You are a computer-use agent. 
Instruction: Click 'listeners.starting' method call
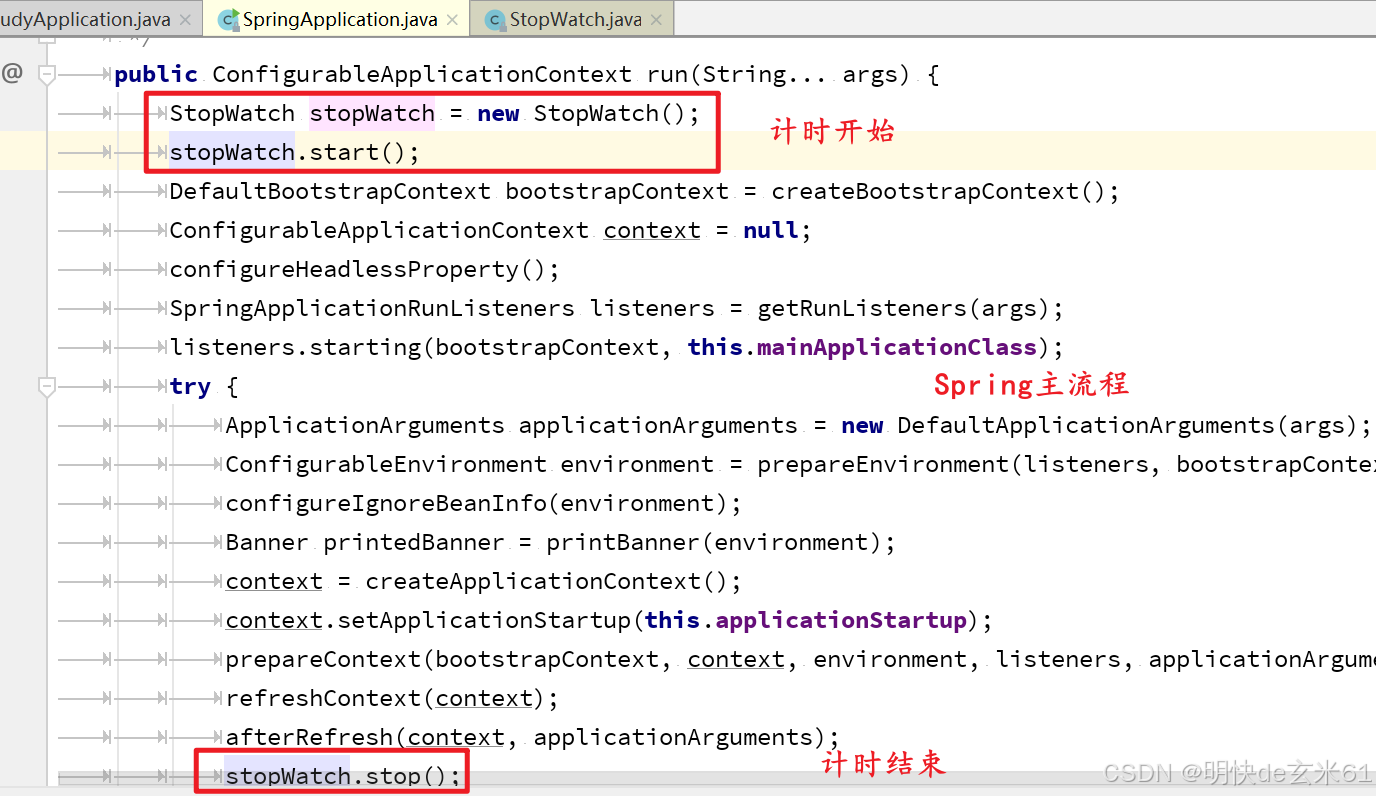[x=296, y=348]
